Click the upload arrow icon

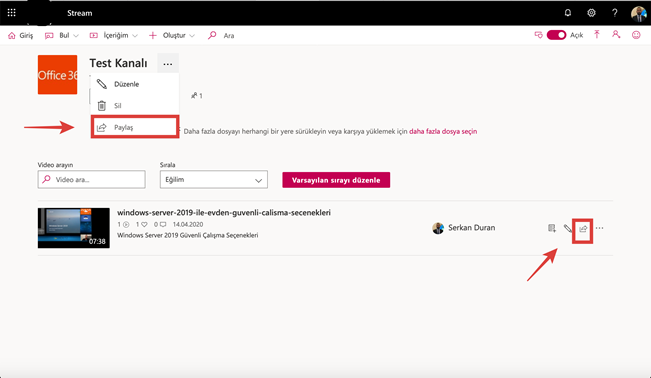click(x=597, y=34)
